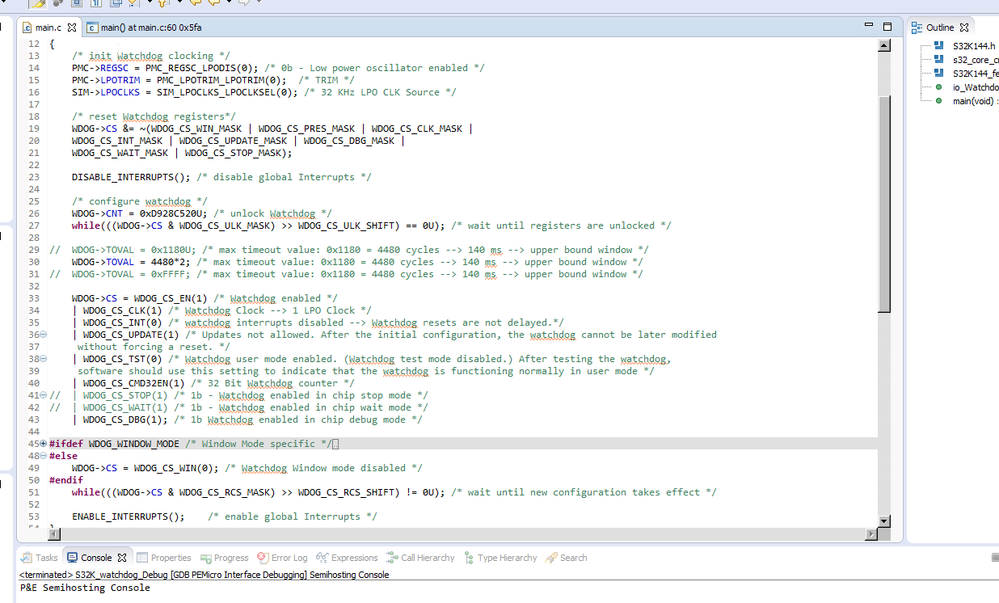
Task: Click the editor scrollbar down arrow
Action: (x=884, y=521)
